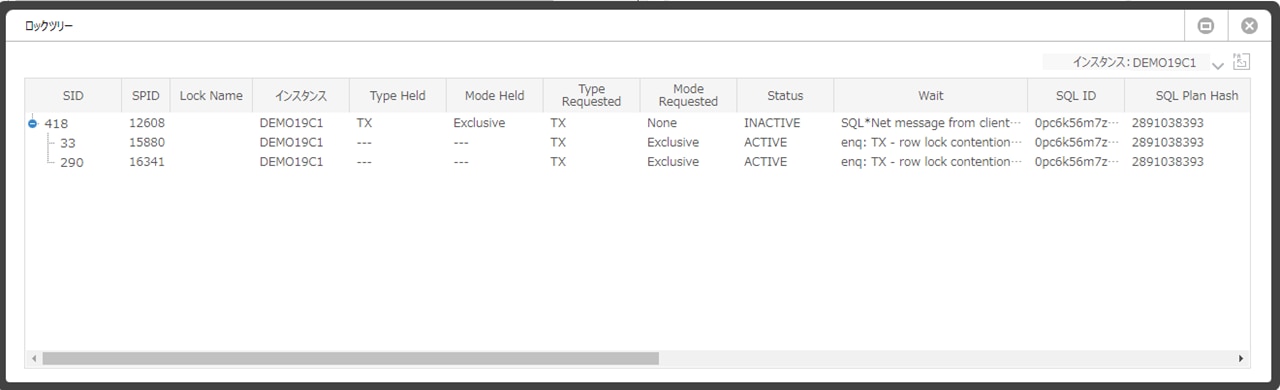
Task: Click the Type Held column header
Action: point(398,96)
